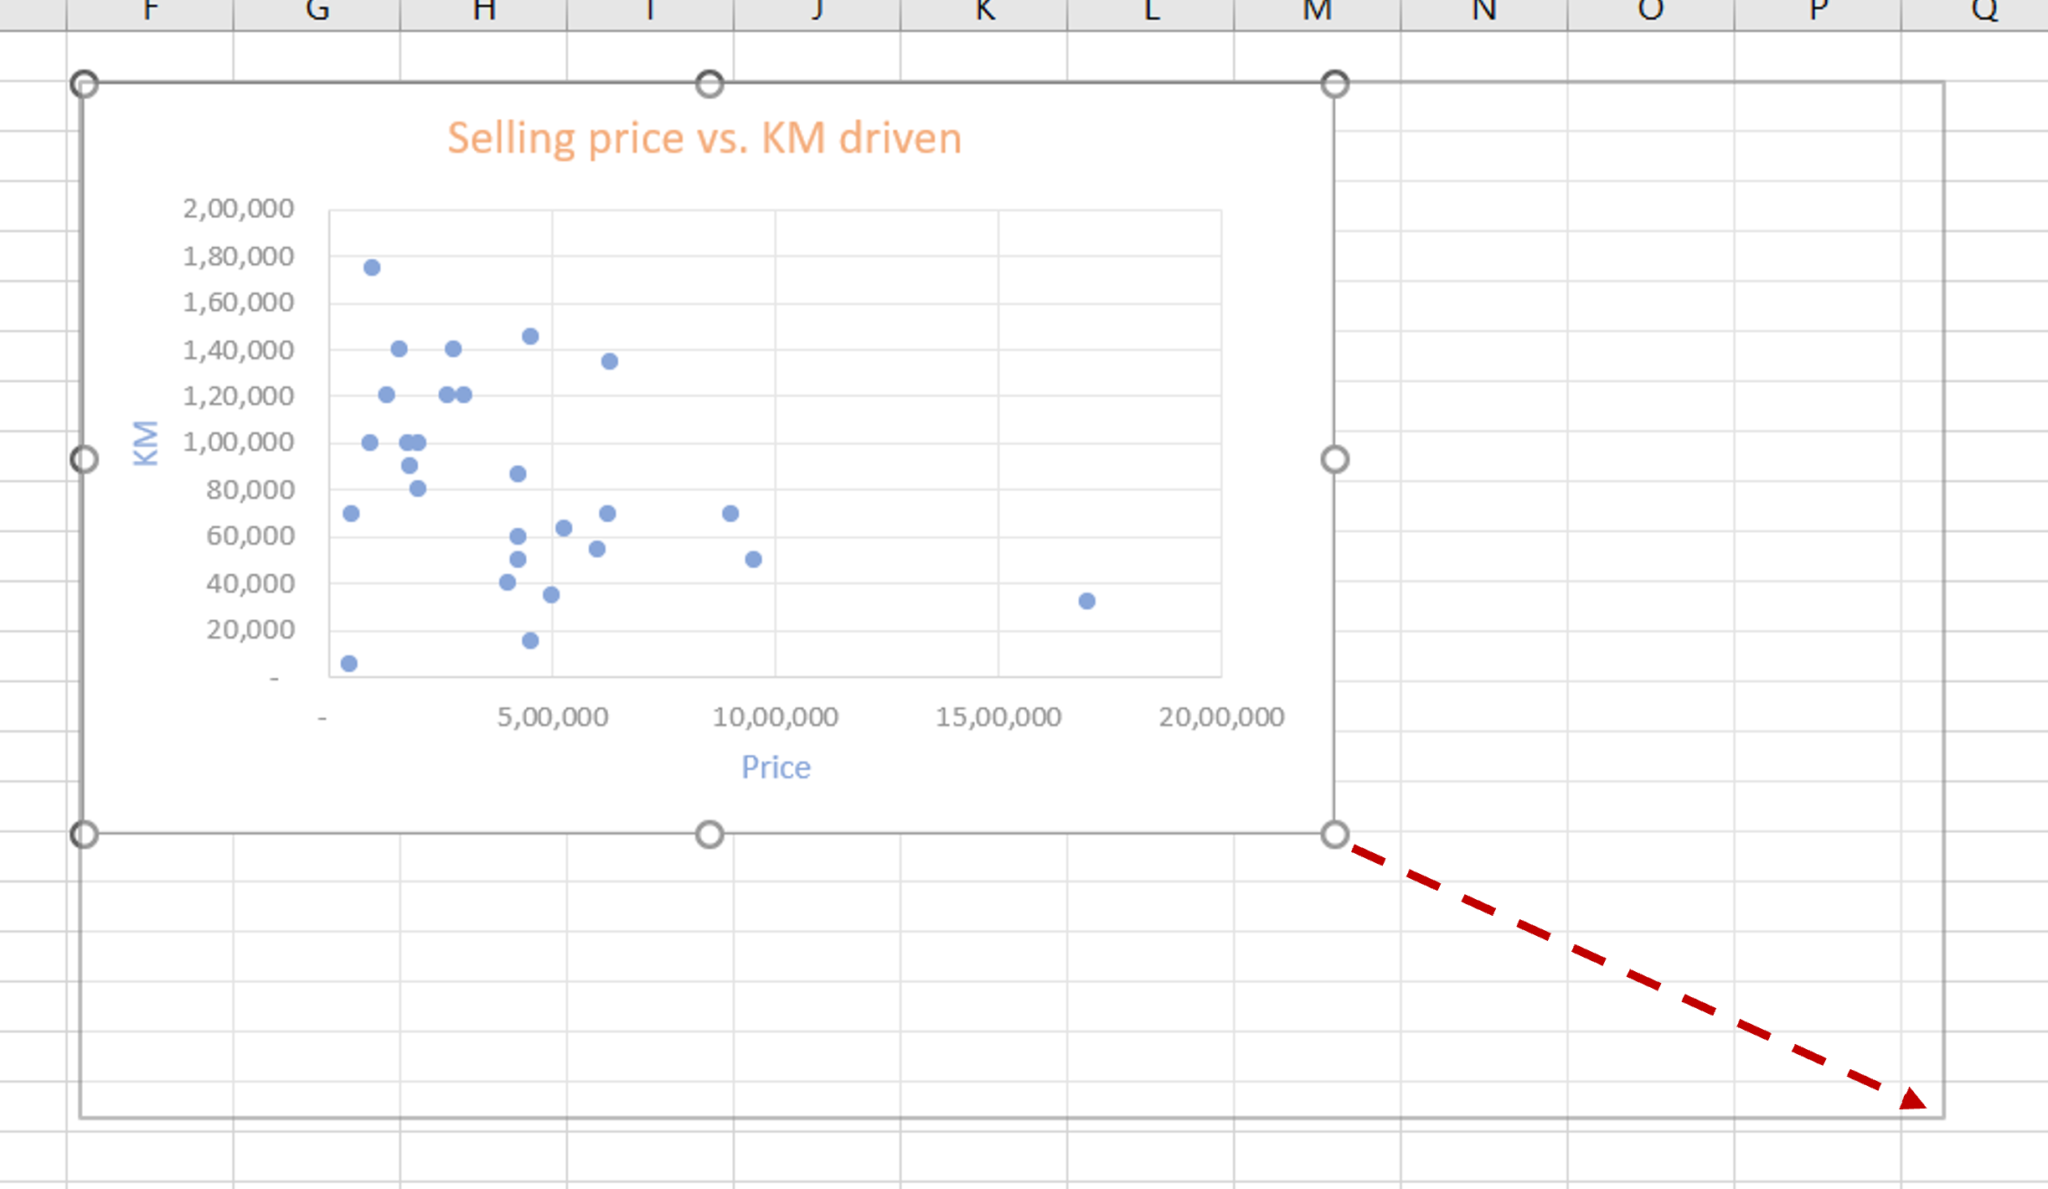Viewport: 2048px width, 1189px height.
Task: Click the 40,000 vertical axis label
Action: [x=250, y=583]
